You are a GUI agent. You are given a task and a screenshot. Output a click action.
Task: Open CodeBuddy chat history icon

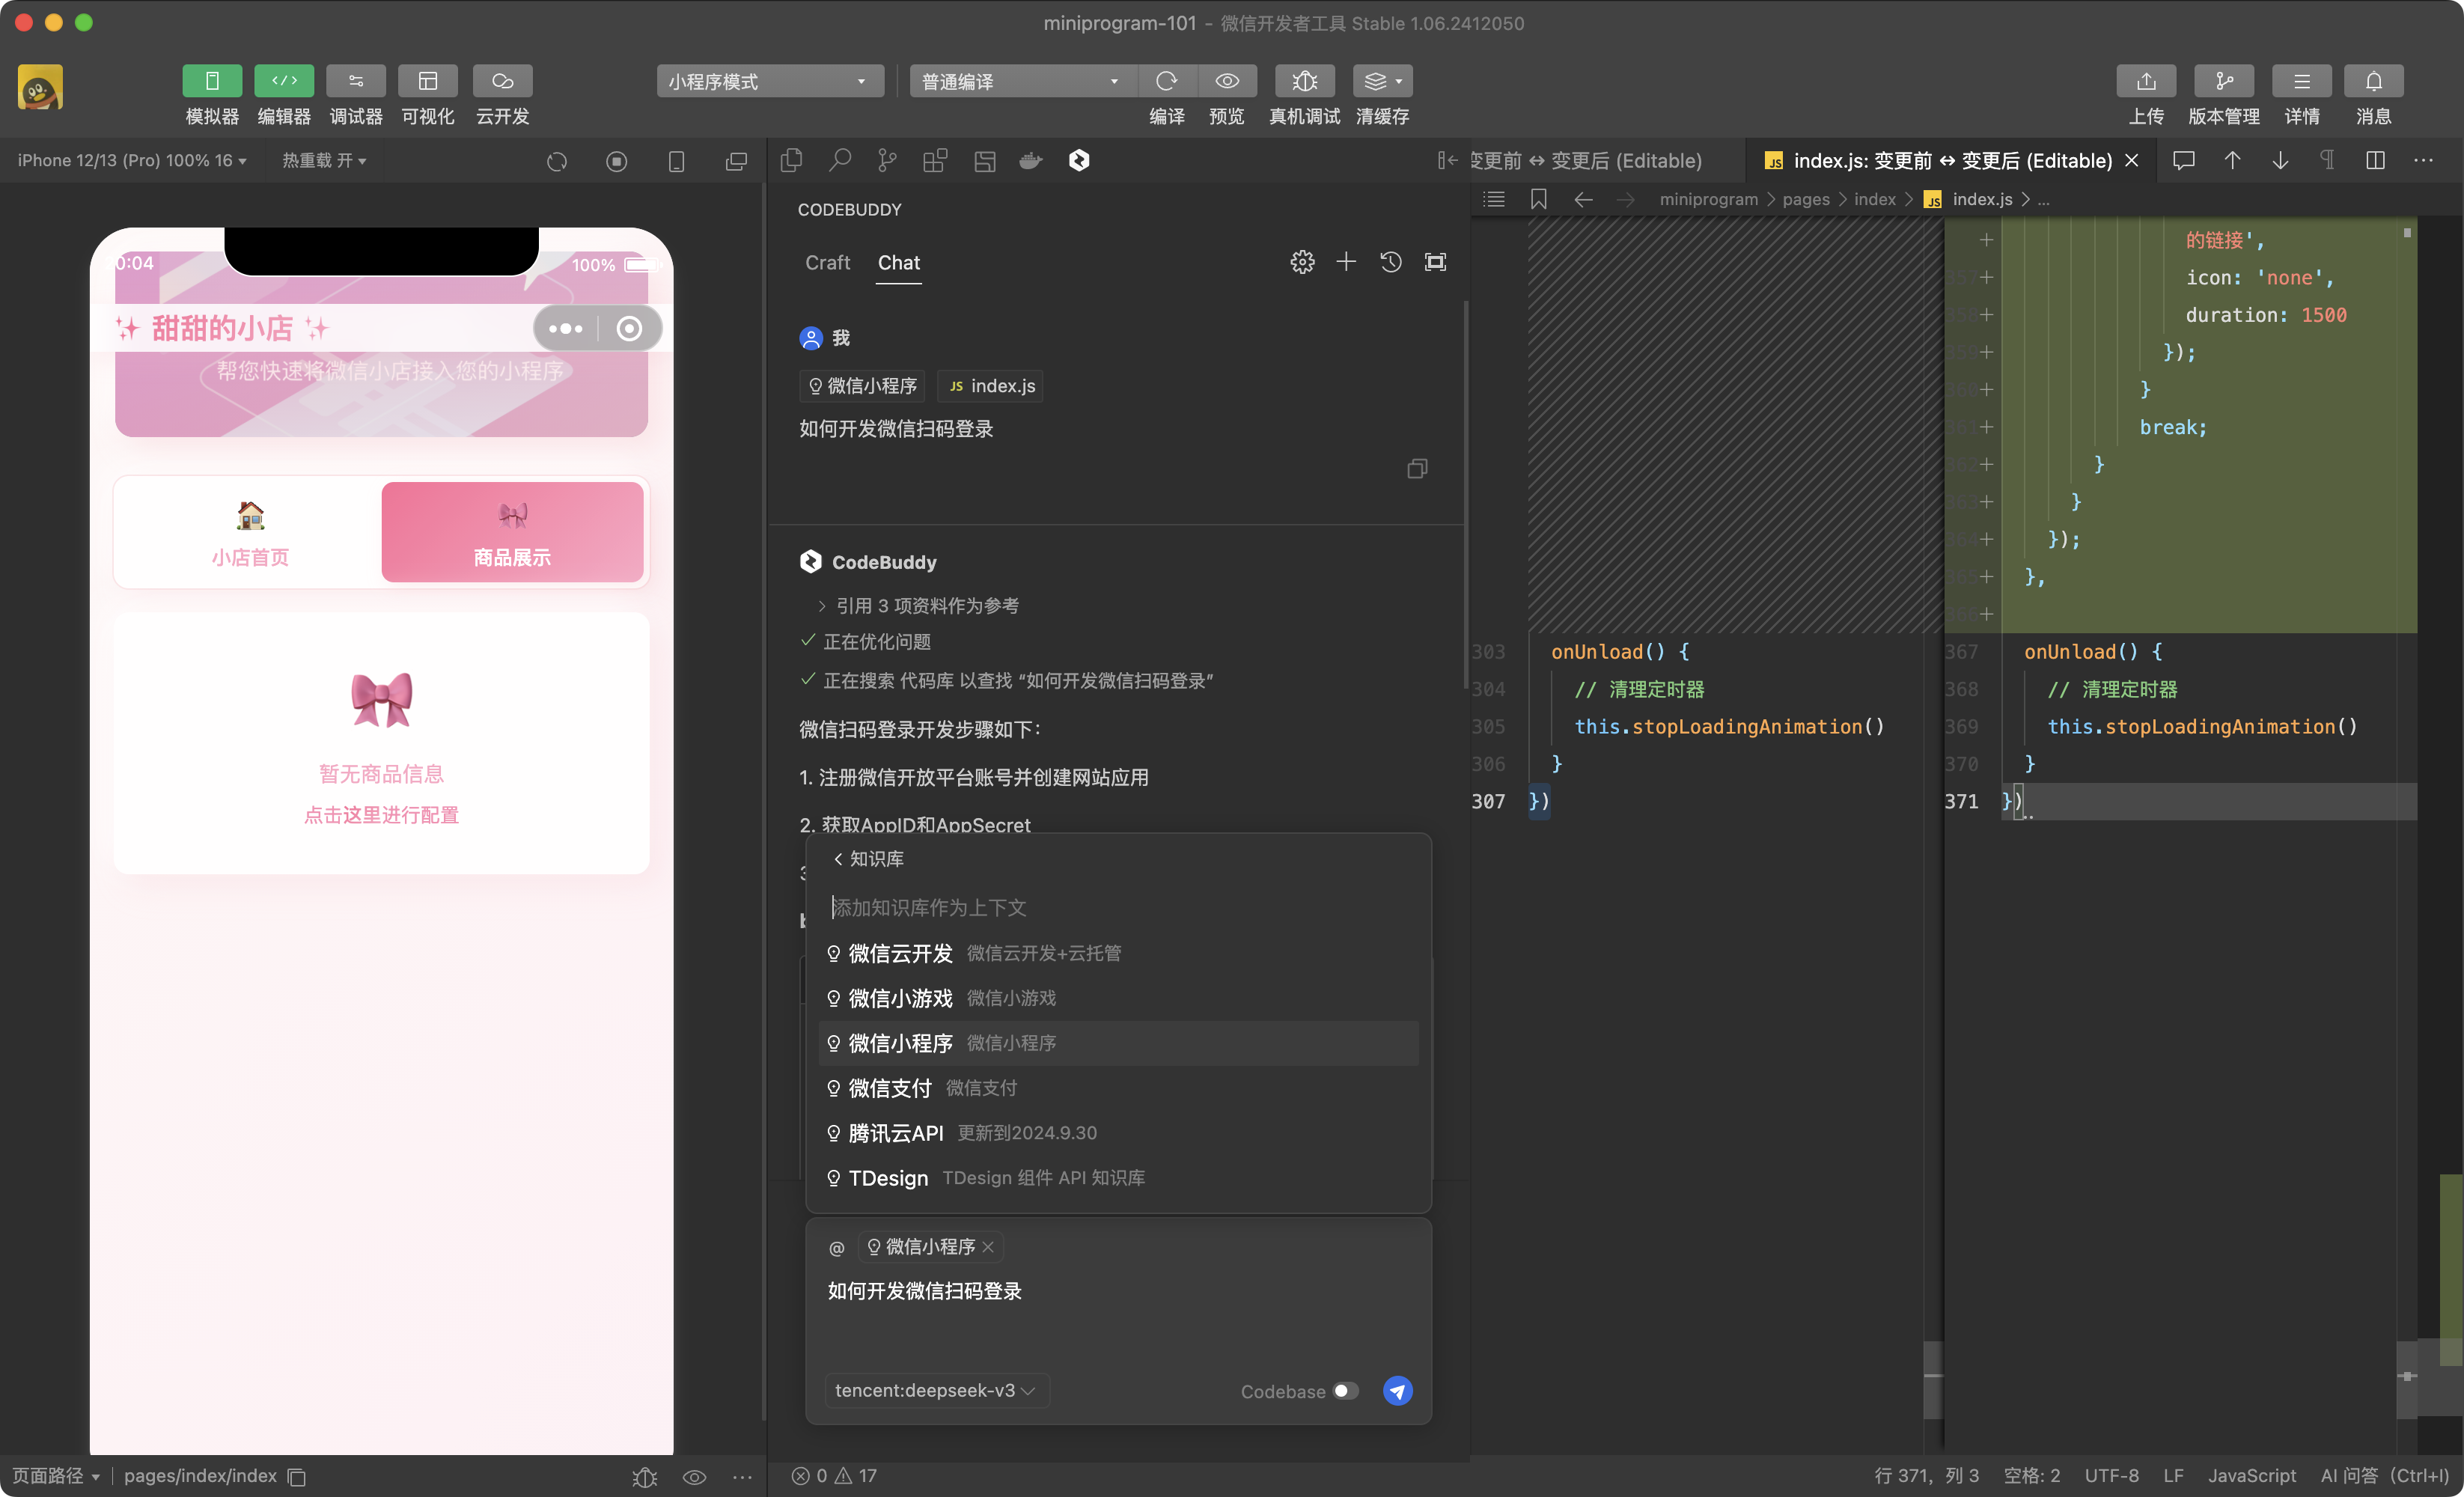[x=1390, y=262]
